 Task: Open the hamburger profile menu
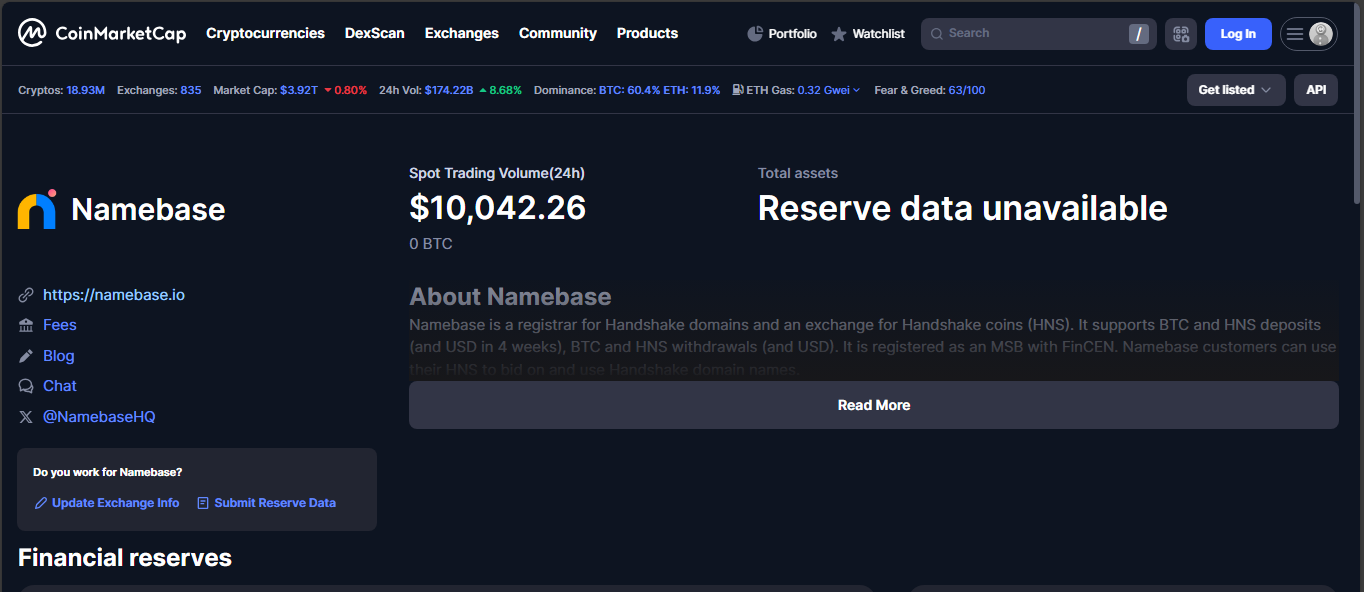coord(1294,34)
